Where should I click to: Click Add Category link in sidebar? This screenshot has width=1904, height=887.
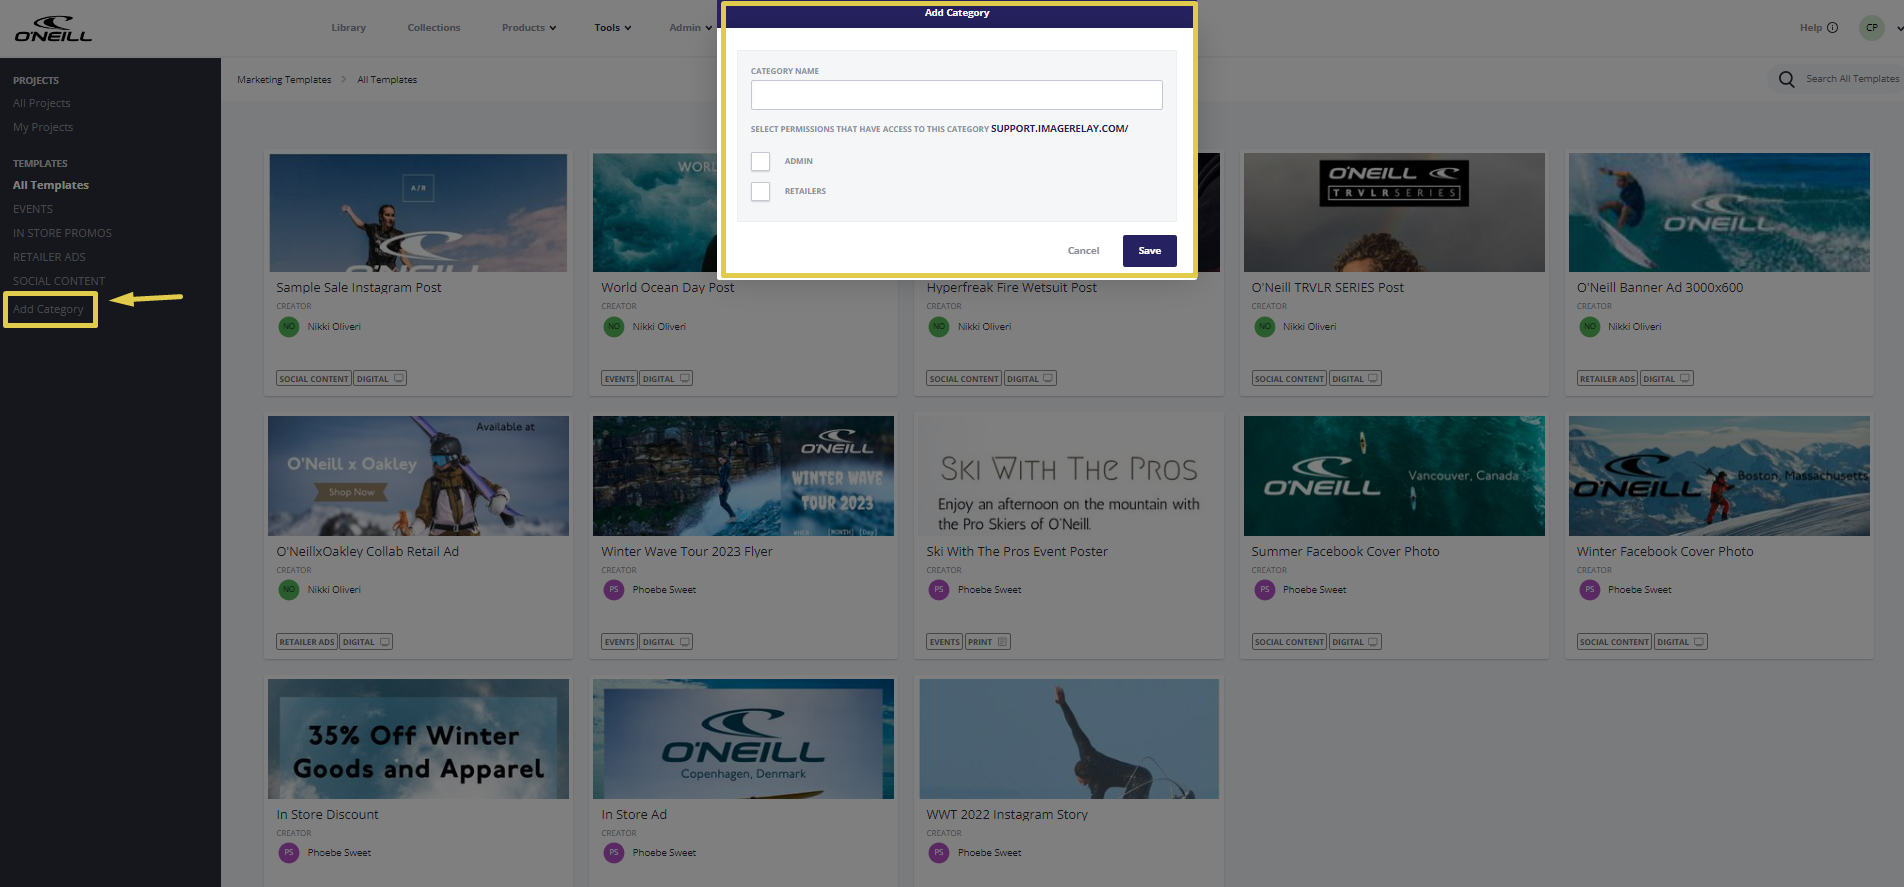point(49,309)
